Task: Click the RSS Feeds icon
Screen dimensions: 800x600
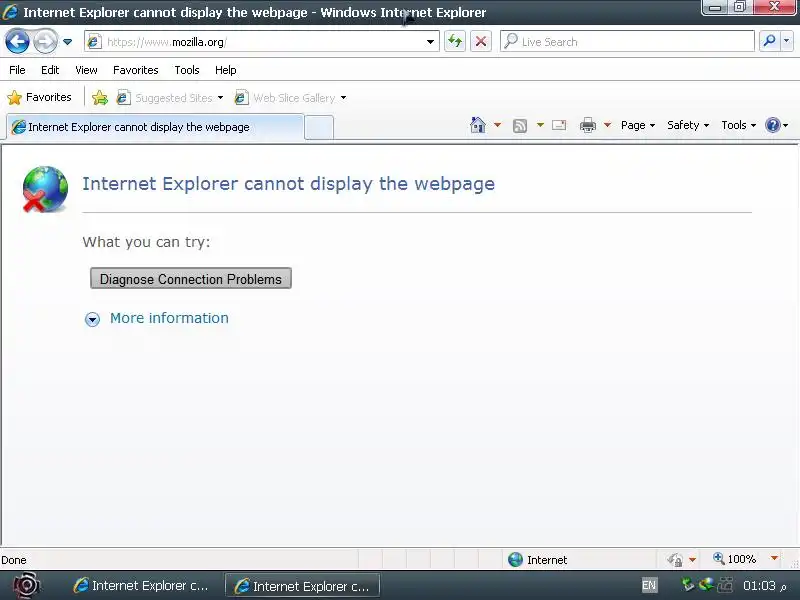Action: [519, 126]
